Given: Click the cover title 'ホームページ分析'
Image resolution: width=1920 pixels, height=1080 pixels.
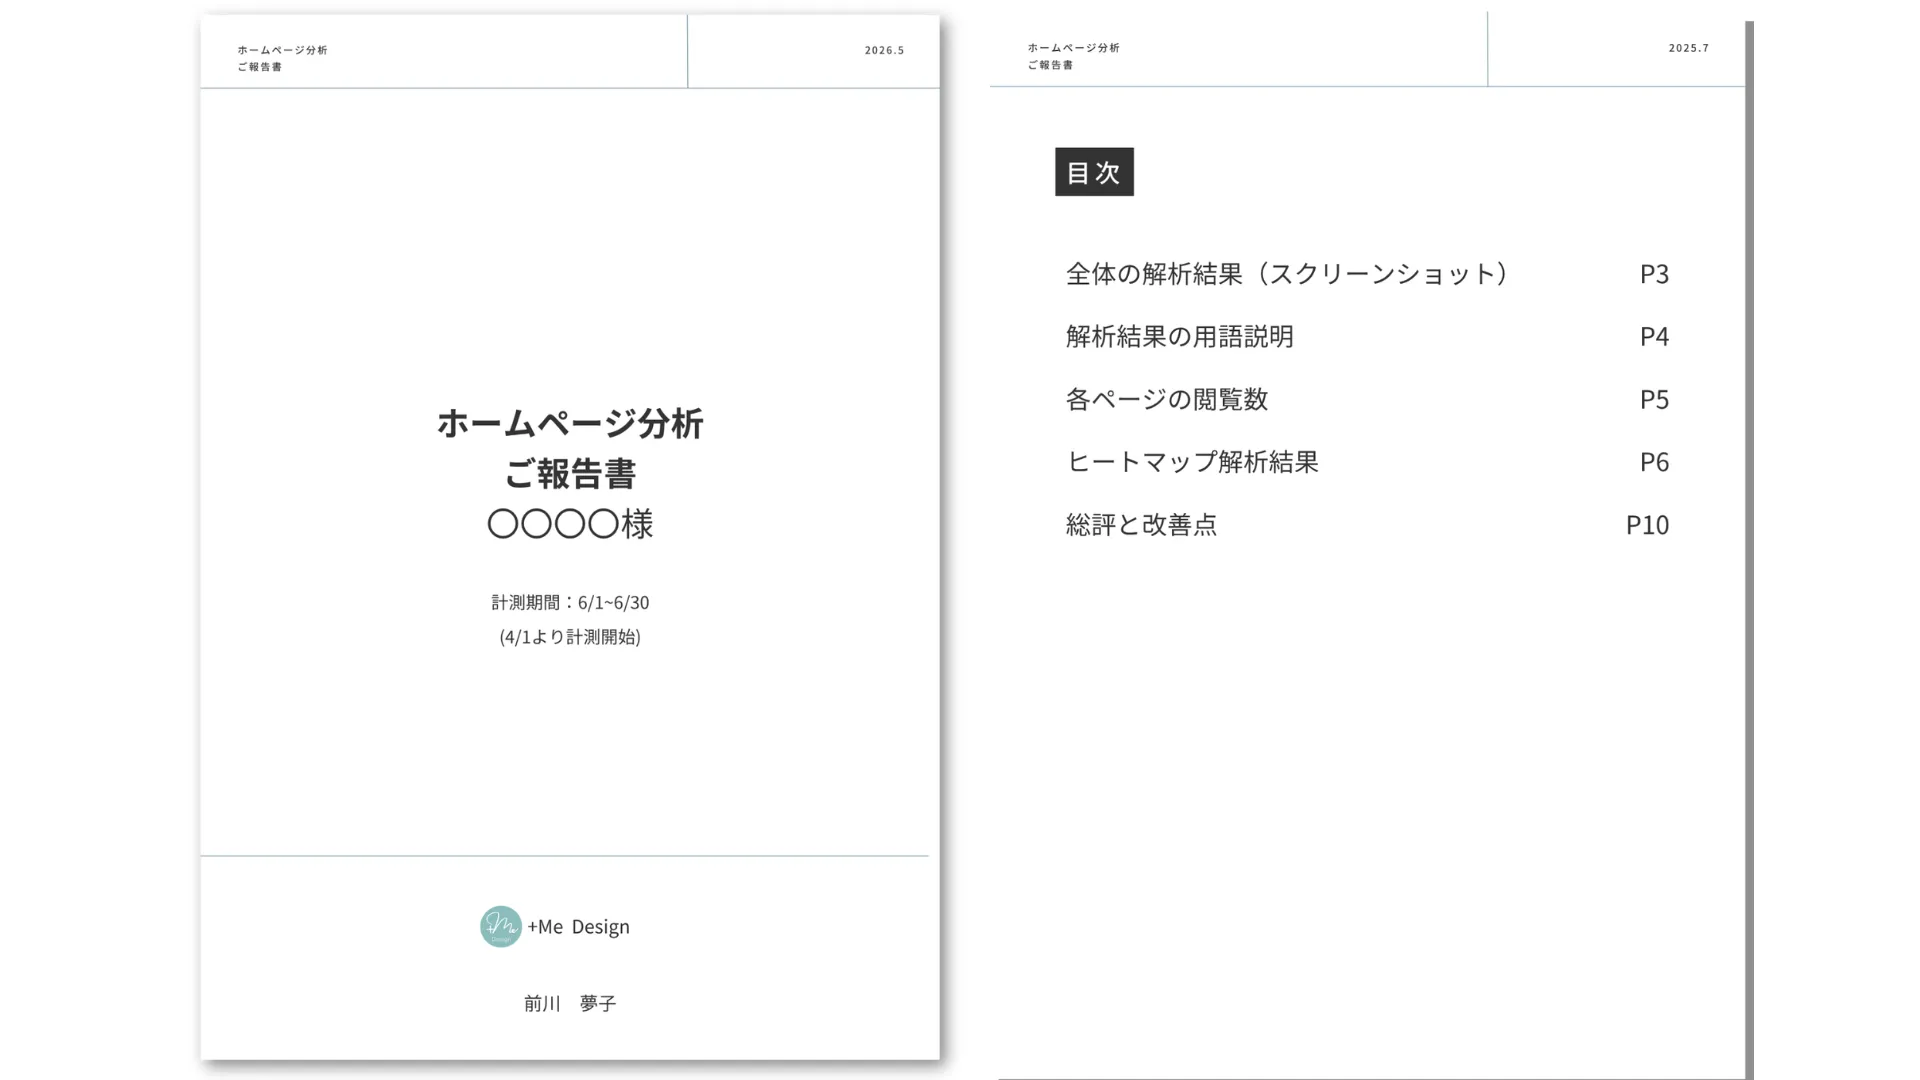Looking at the screenshot, I should [x=570, y=423].
